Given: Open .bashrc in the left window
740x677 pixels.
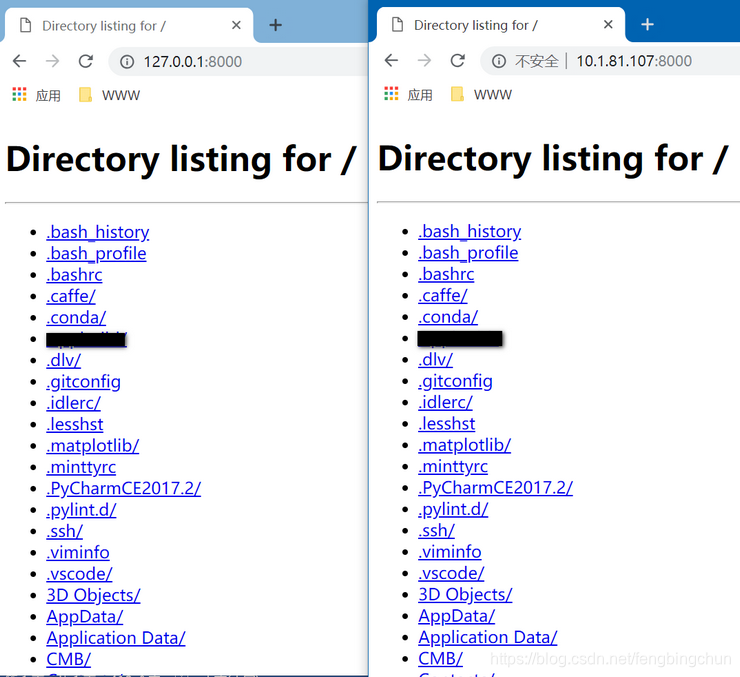Looking at the screenshot, I should 74,275.
